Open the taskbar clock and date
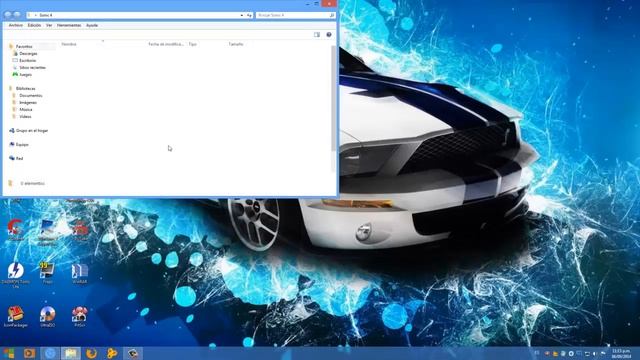The height and width of the screenshot is (360, 640). pos(621,353)
